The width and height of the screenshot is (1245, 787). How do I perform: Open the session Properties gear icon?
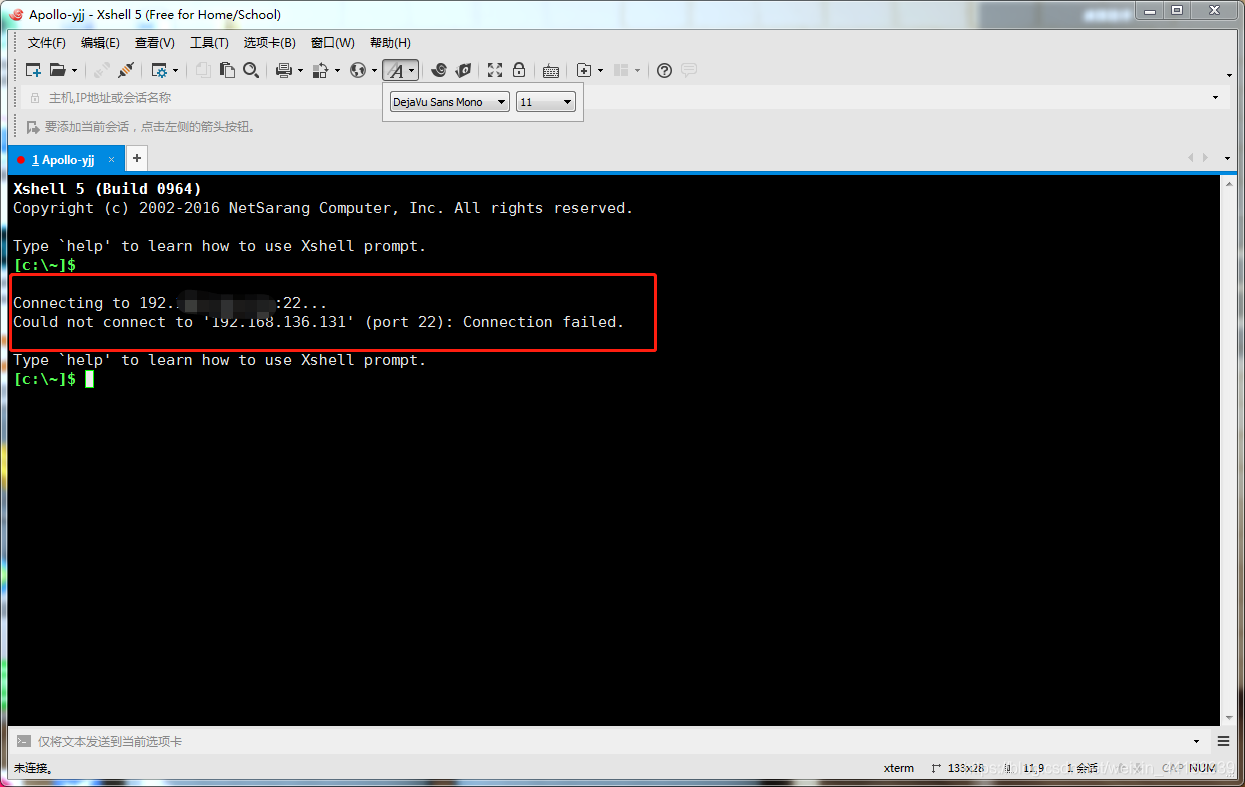pyautogui.click(x=159, y=70)
